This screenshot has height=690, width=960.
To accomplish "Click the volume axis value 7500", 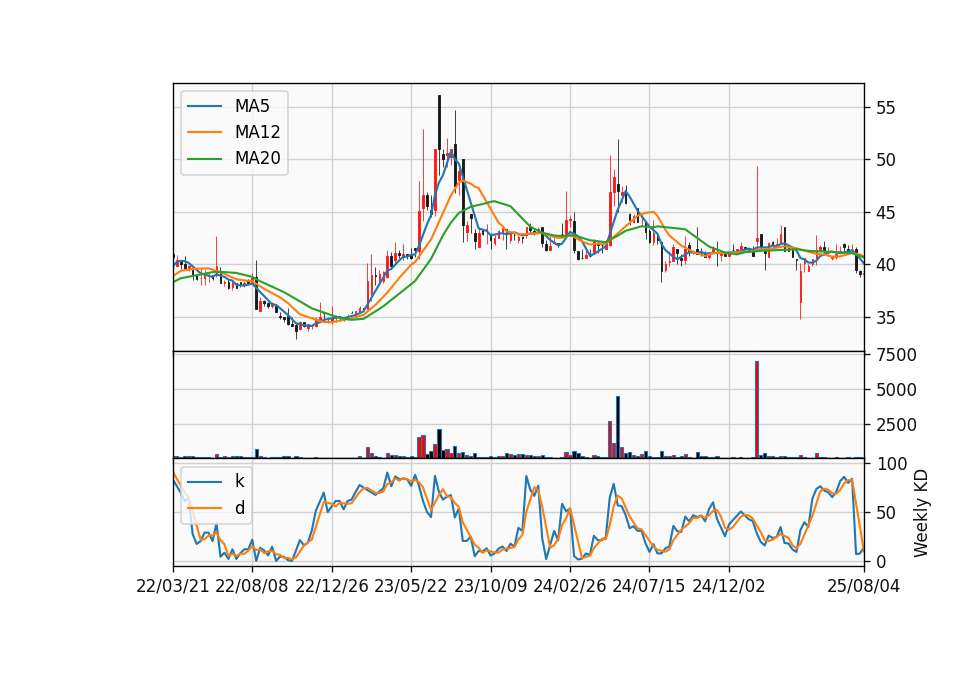I will (896, 355).
